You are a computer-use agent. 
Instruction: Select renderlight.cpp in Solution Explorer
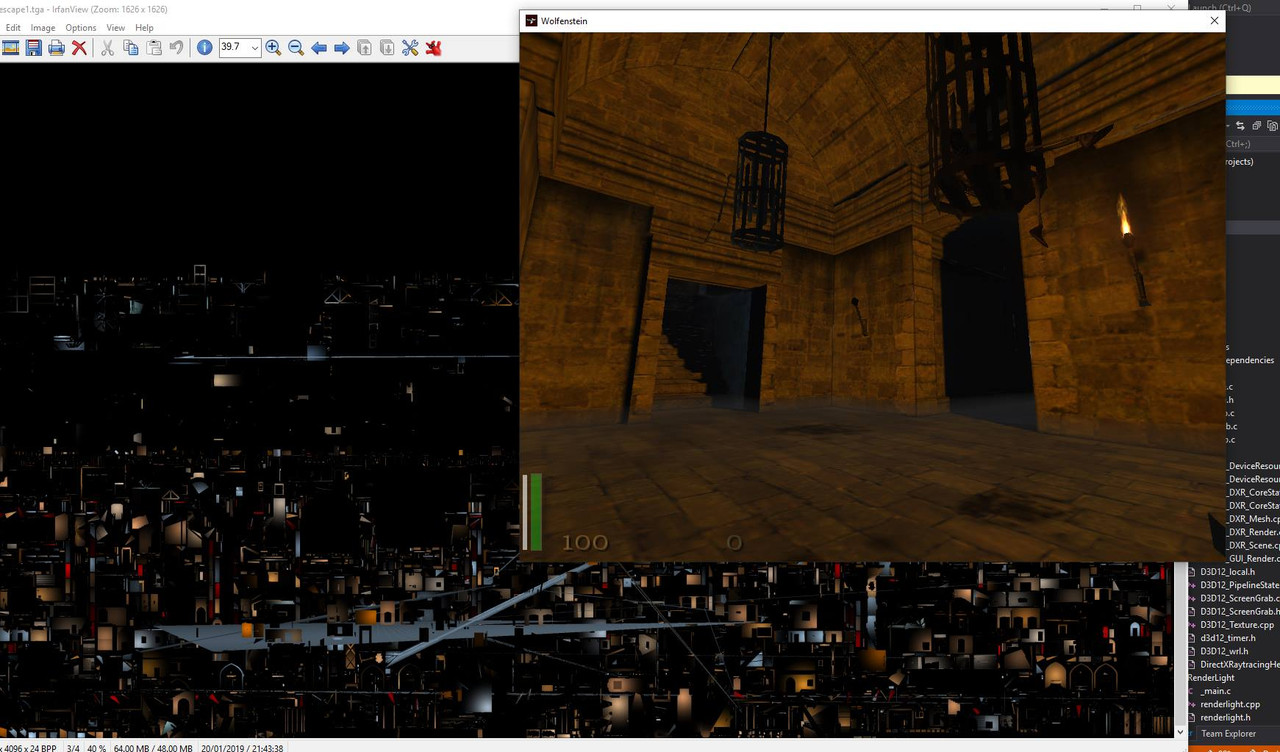1230,704
